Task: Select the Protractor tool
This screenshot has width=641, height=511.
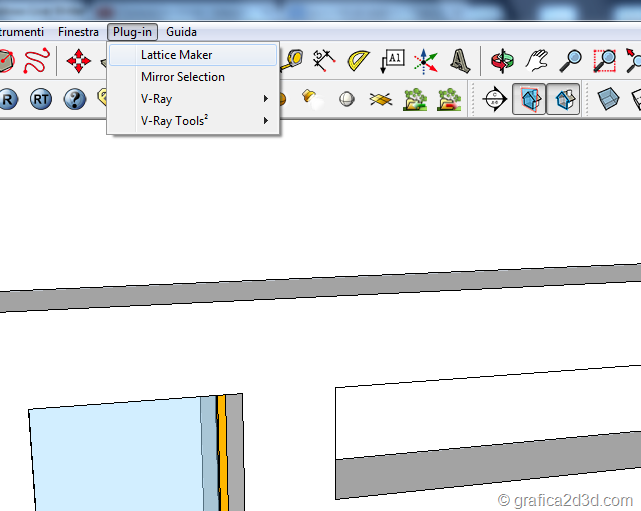Action: [357, 61]
